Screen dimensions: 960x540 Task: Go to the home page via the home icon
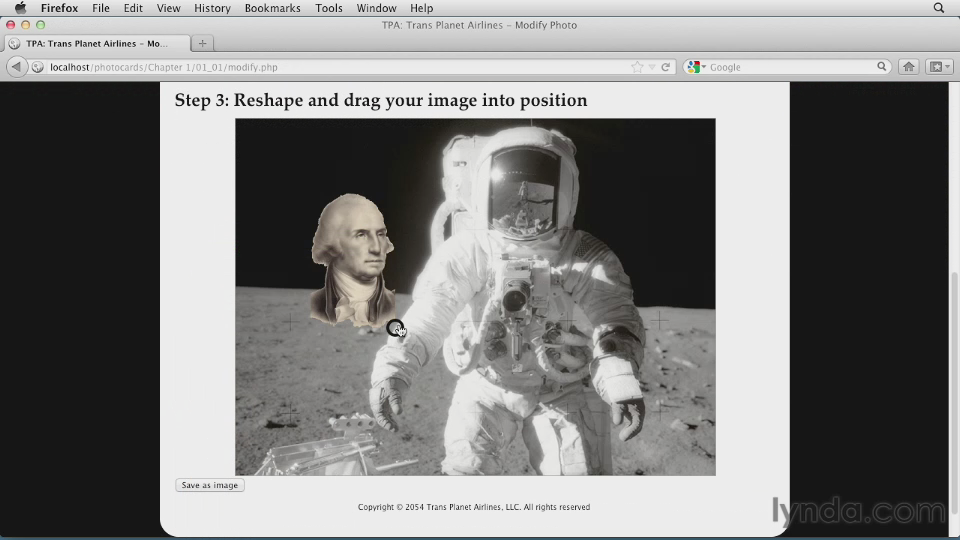(909, 67)
